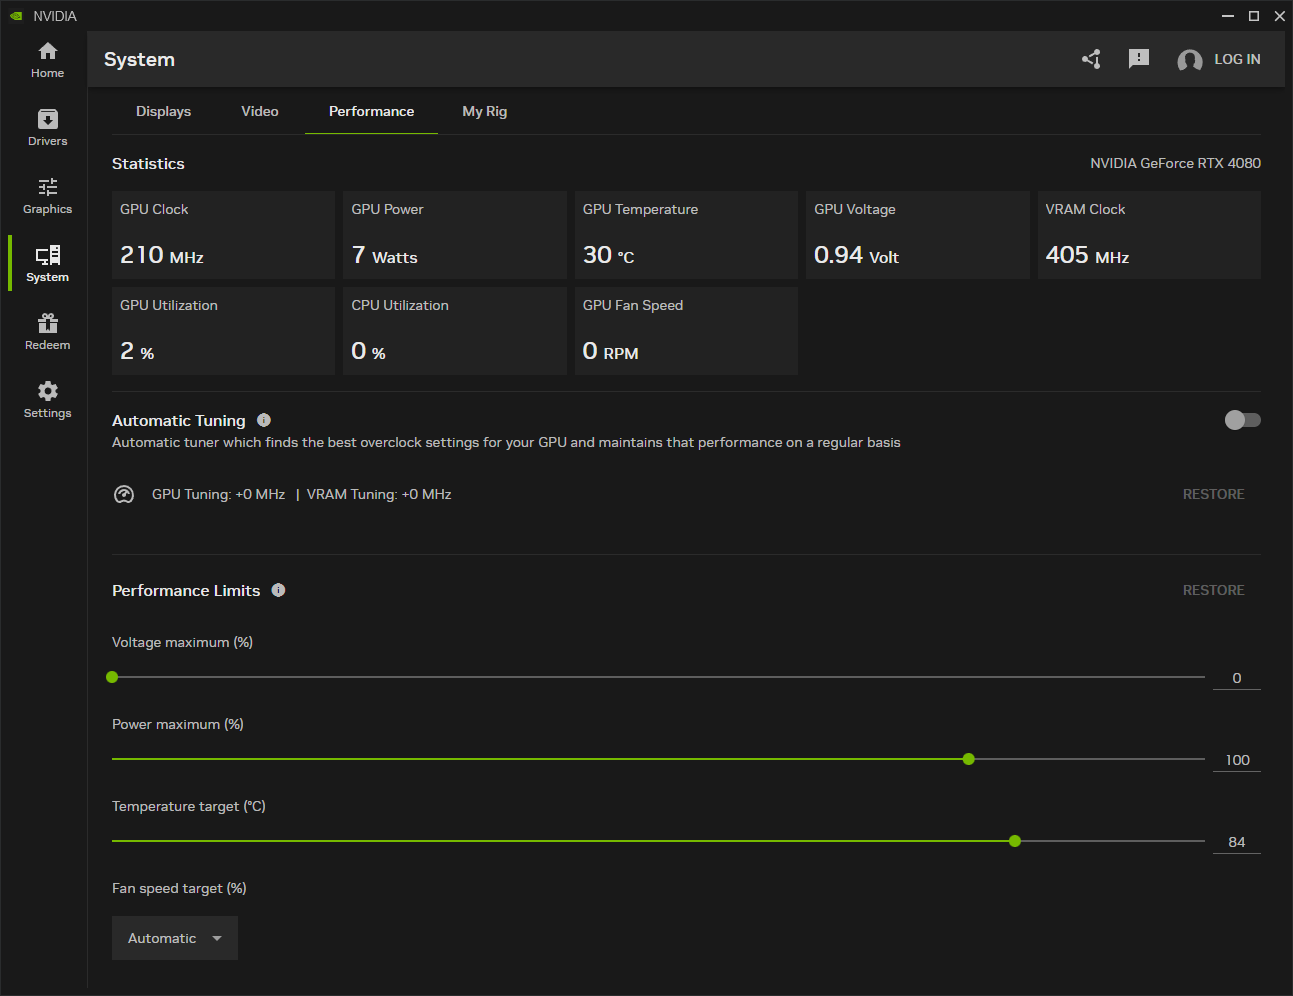Switch to the Video tab
This screenshot has height=996, width=1293.
point(260,111)
